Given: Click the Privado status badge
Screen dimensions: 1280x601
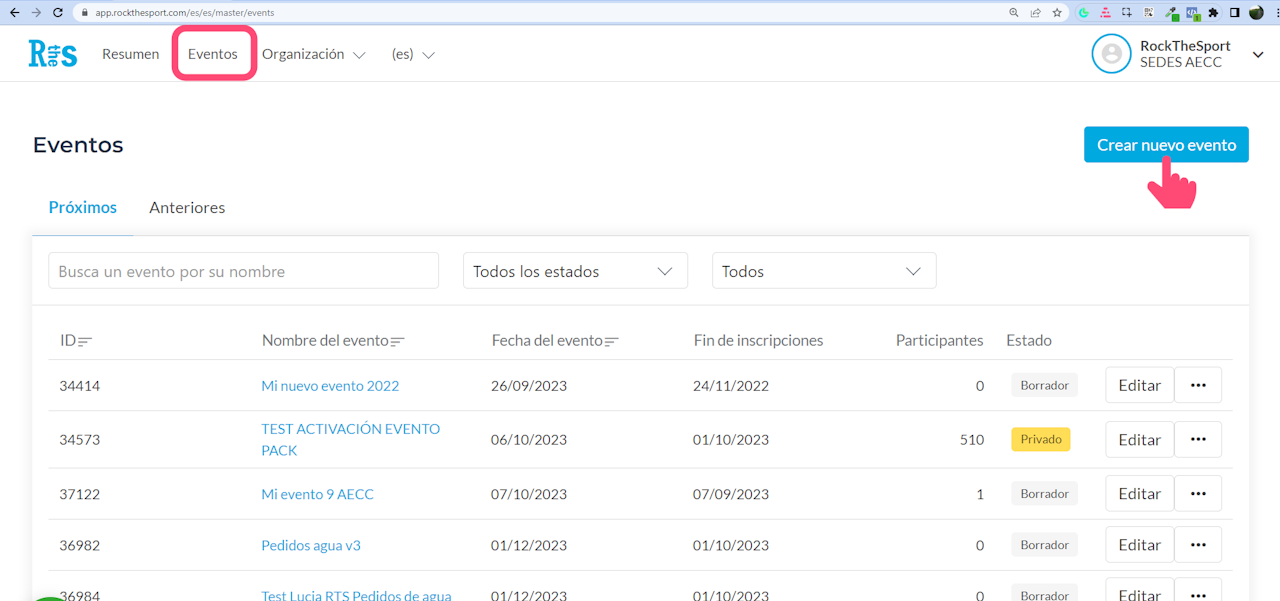Looking at the screenshot, I should (1041, 439).
